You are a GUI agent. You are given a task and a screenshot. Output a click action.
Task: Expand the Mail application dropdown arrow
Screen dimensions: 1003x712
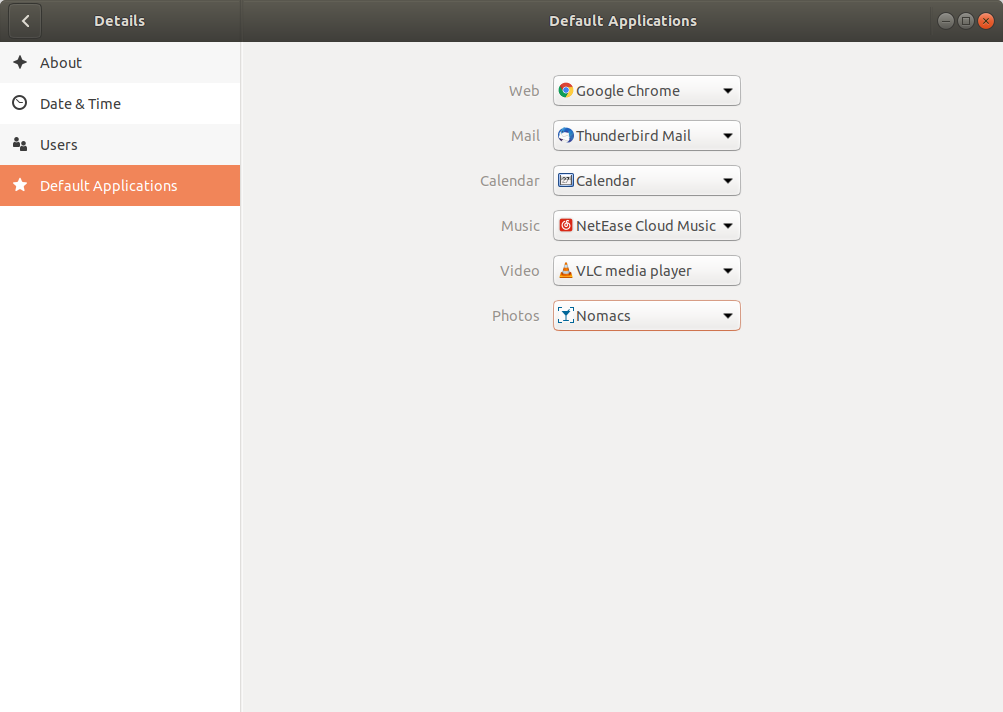click(x=727, y=136)
